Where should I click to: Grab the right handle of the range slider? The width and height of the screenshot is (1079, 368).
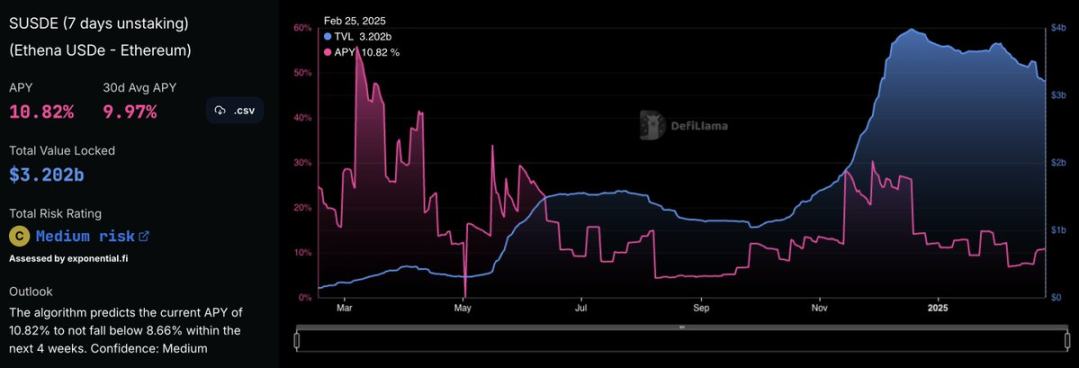[1068, 340]
